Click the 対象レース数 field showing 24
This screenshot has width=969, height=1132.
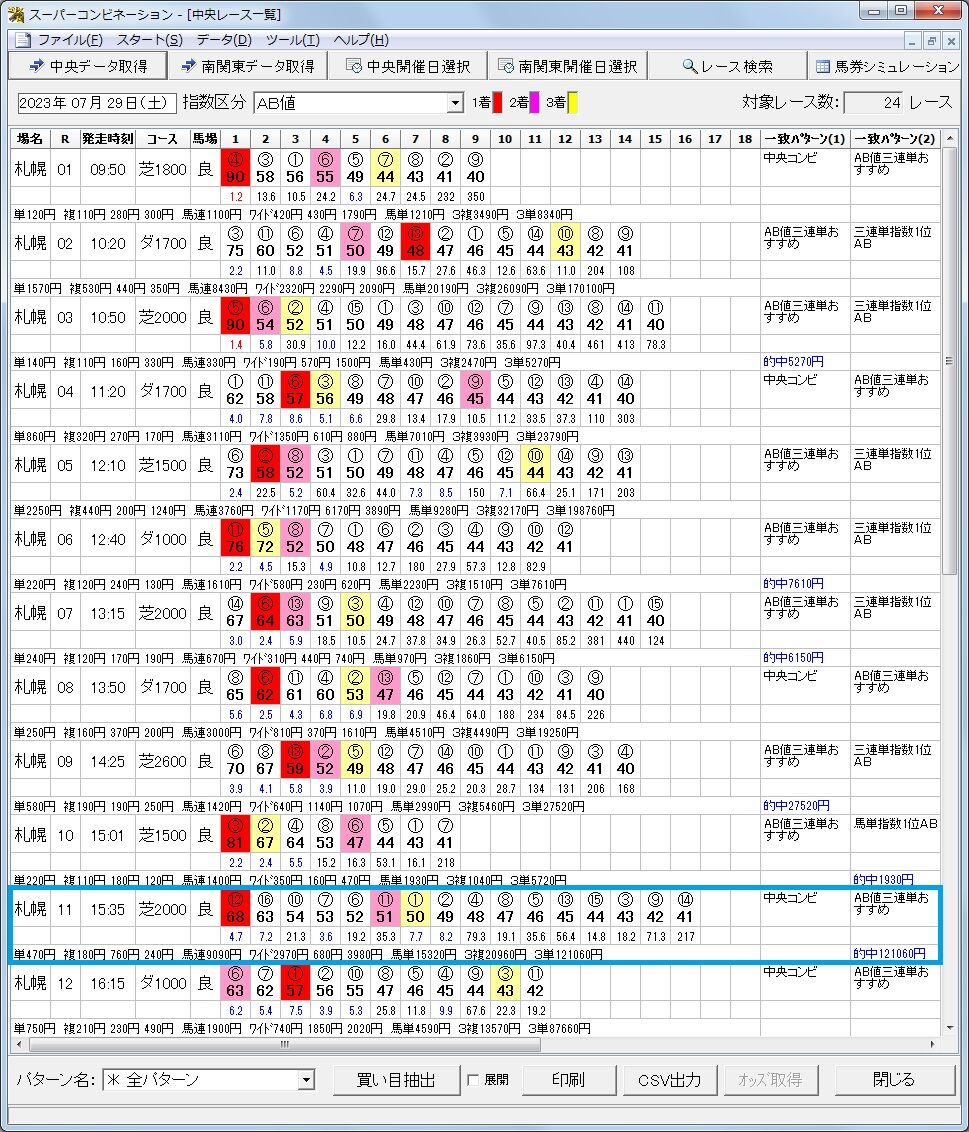click(x=873, y=103)
